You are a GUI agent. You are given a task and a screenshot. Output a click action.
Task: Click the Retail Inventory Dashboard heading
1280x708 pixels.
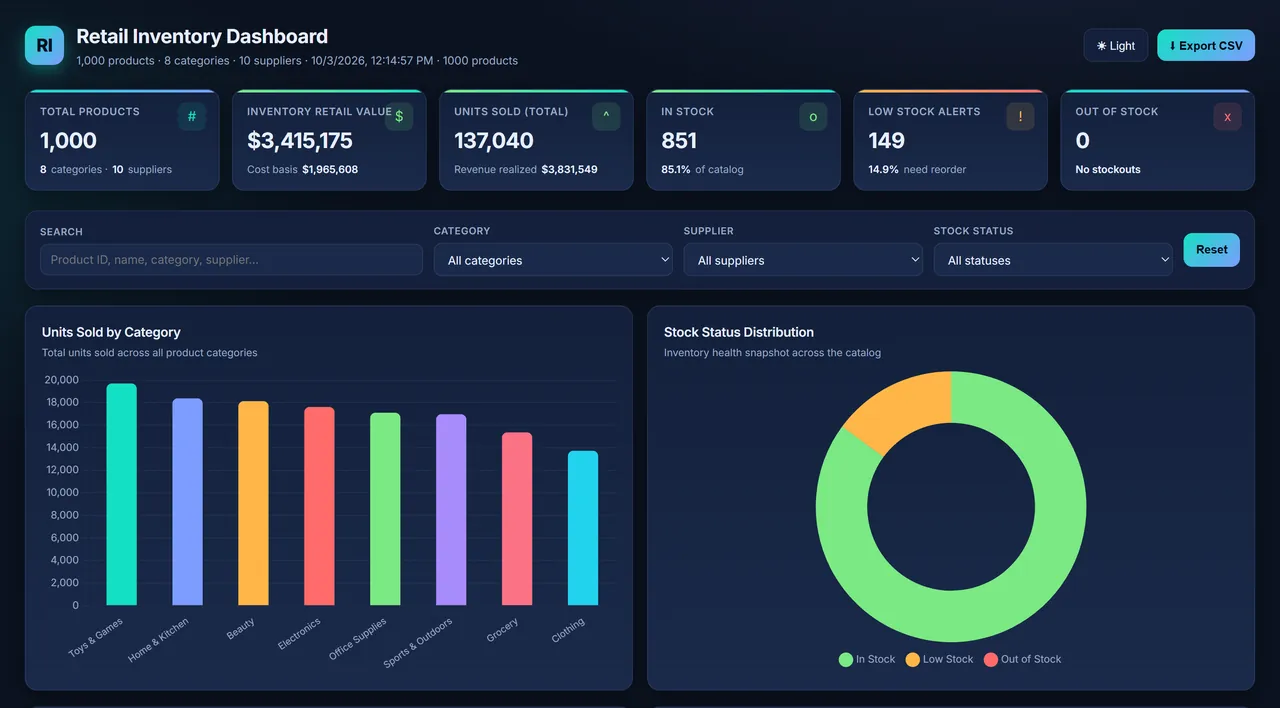[202, 36]
